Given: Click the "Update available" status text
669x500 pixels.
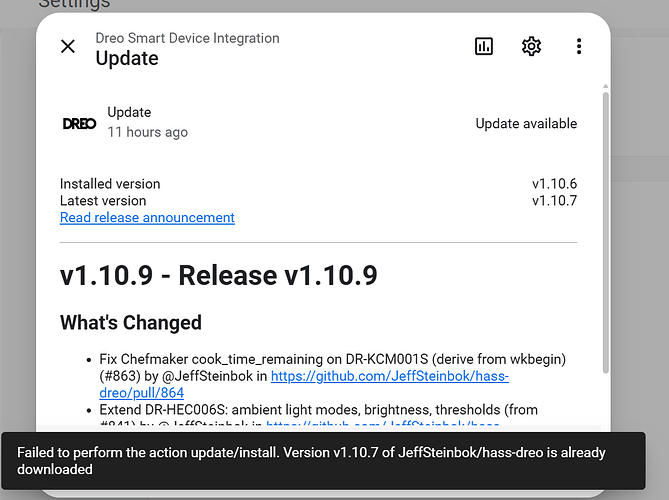Looking at the screenshot, I should 526,124.
